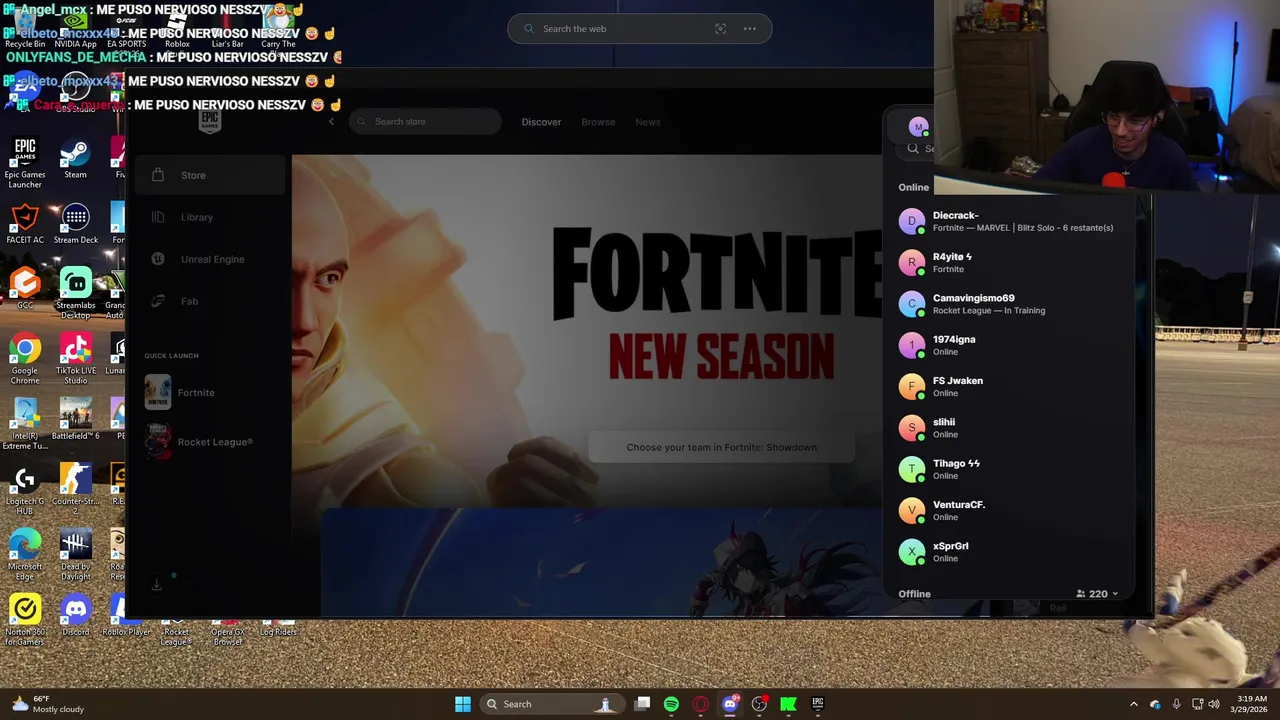The width and height of the screenshot is (1280, 720).
Task: Open Epic Games Launcher from the taskbar
Action: click(x=817, y=704)
